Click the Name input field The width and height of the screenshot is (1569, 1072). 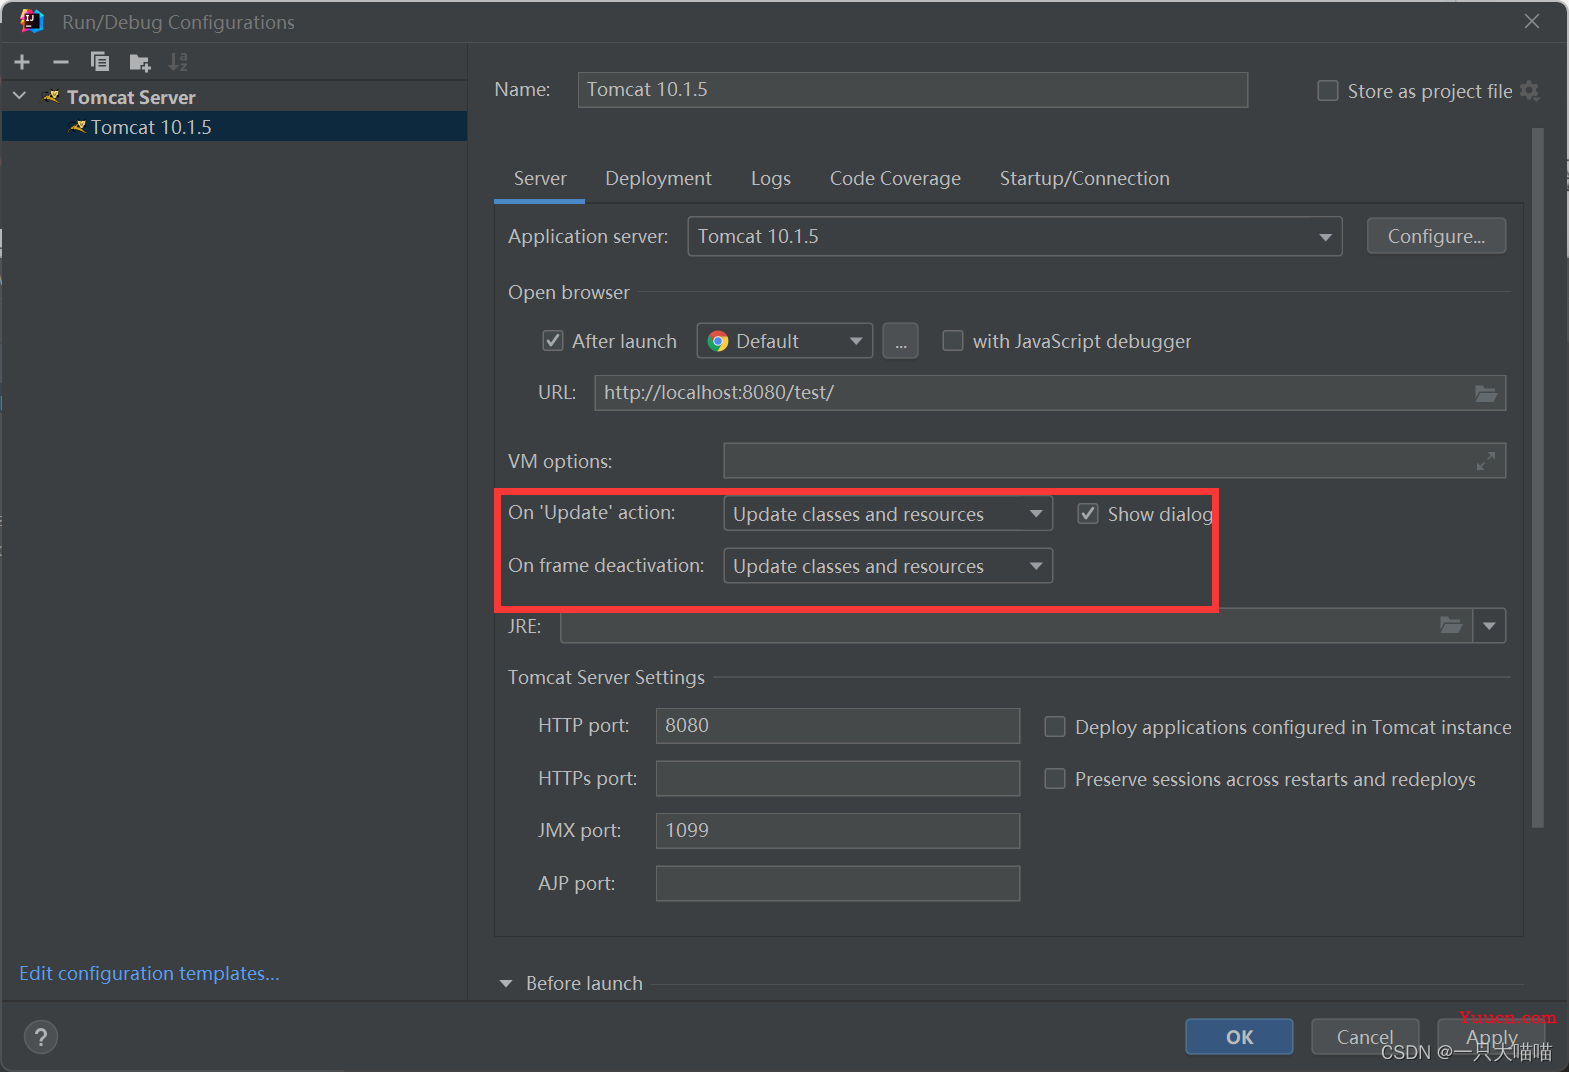913,90
